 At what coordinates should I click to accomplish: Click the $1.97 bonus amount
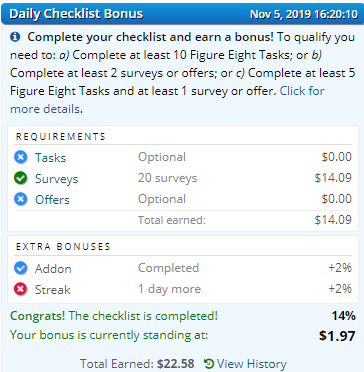tap(337, 336)
